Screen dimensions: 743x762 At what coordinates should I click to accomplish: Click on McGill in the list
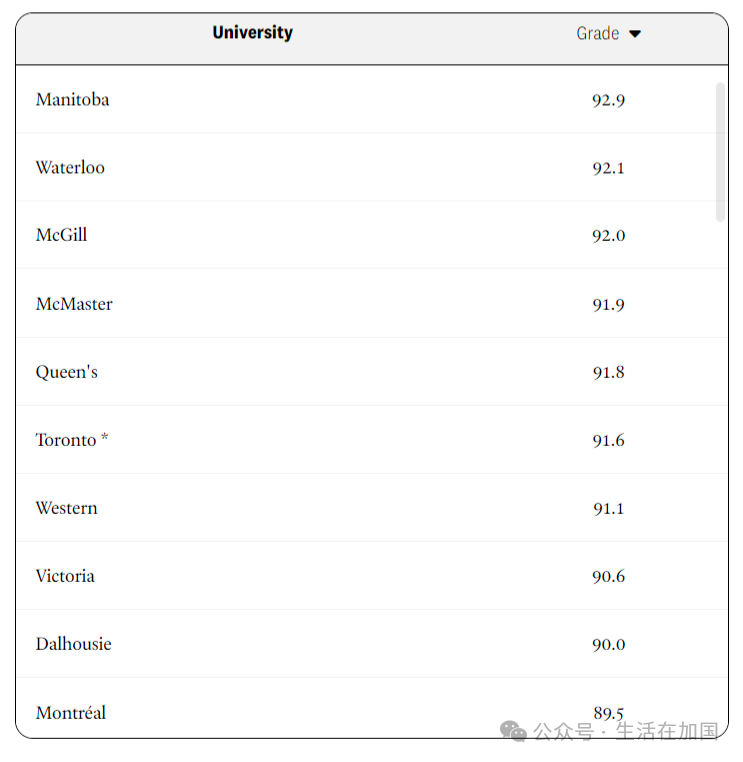(x=62, y=235)
